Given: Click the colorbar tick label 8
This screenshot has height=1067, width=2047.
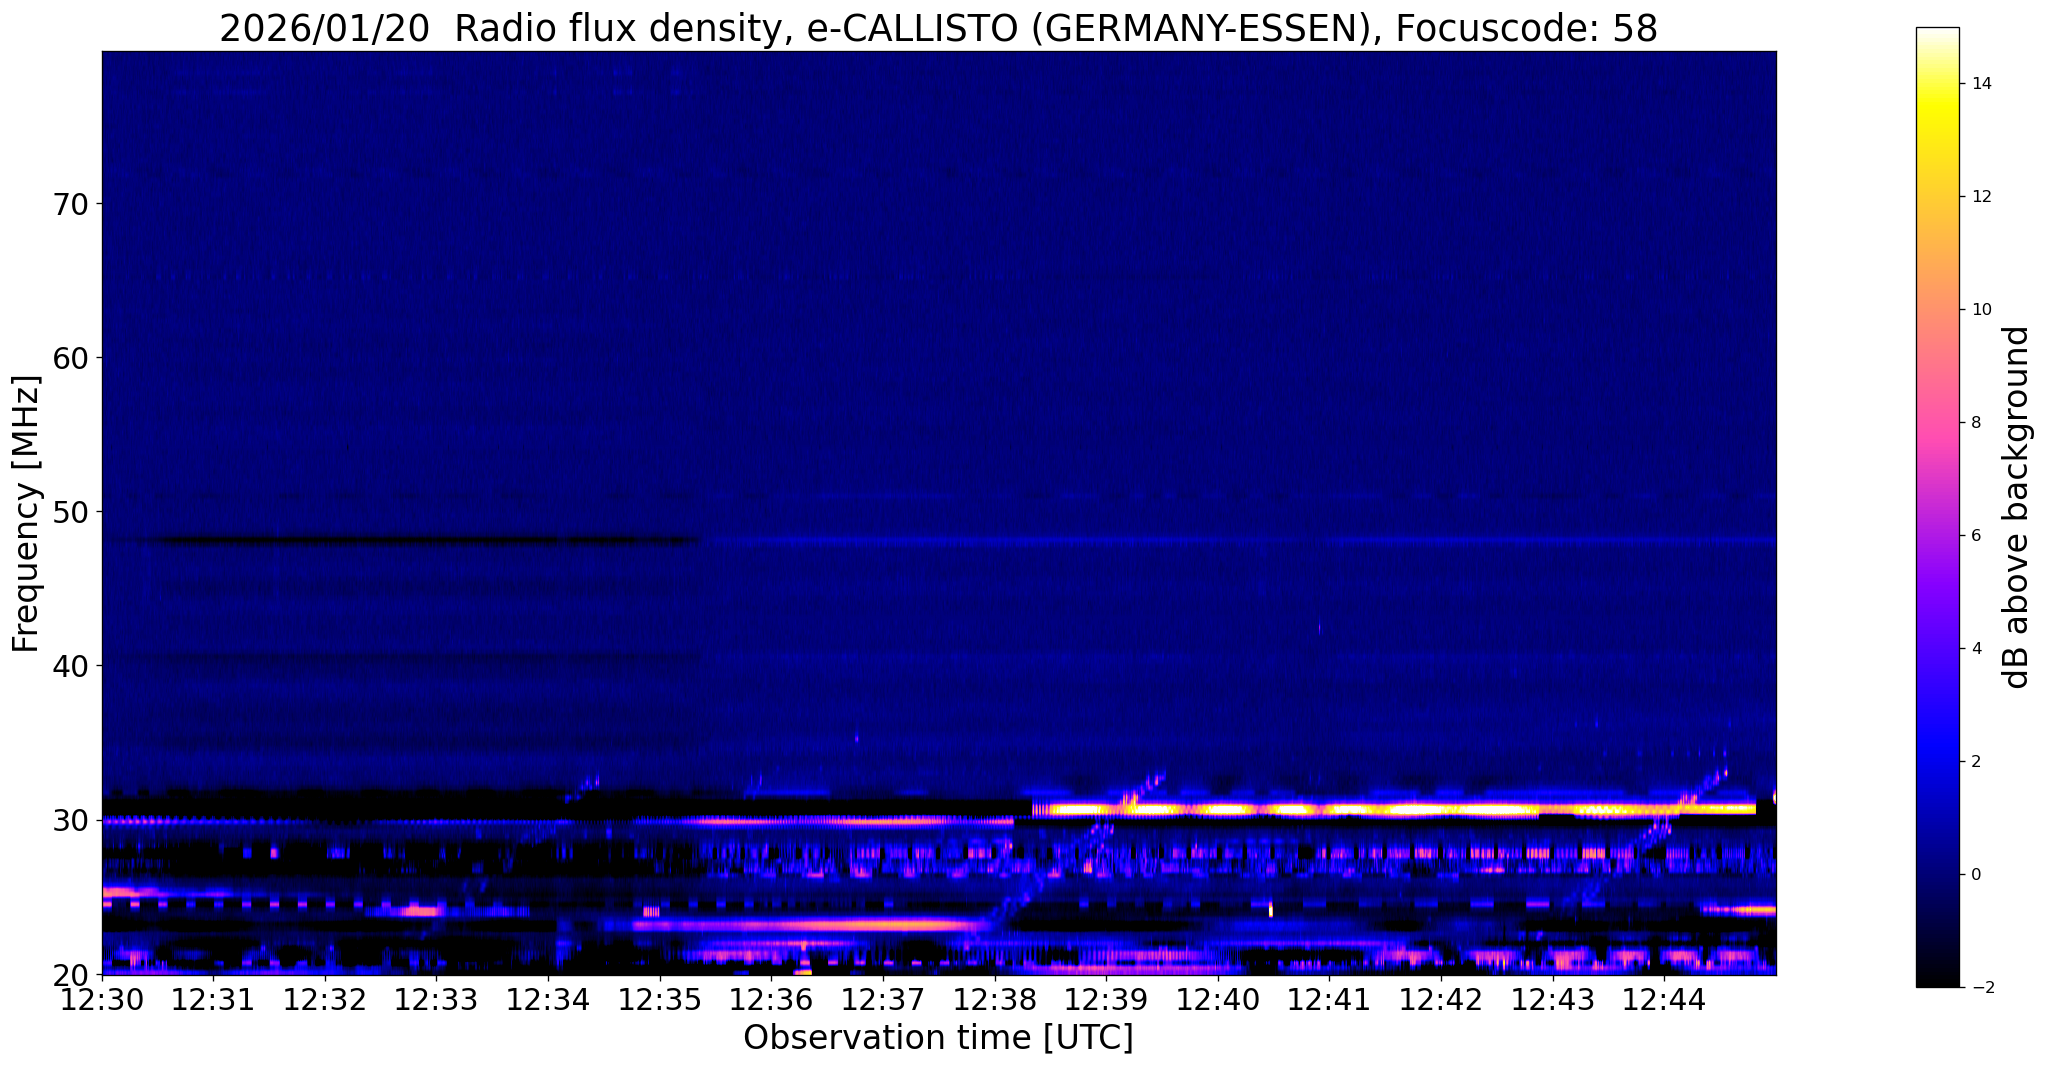Looking at the screenshot, I should point(1975,422).
